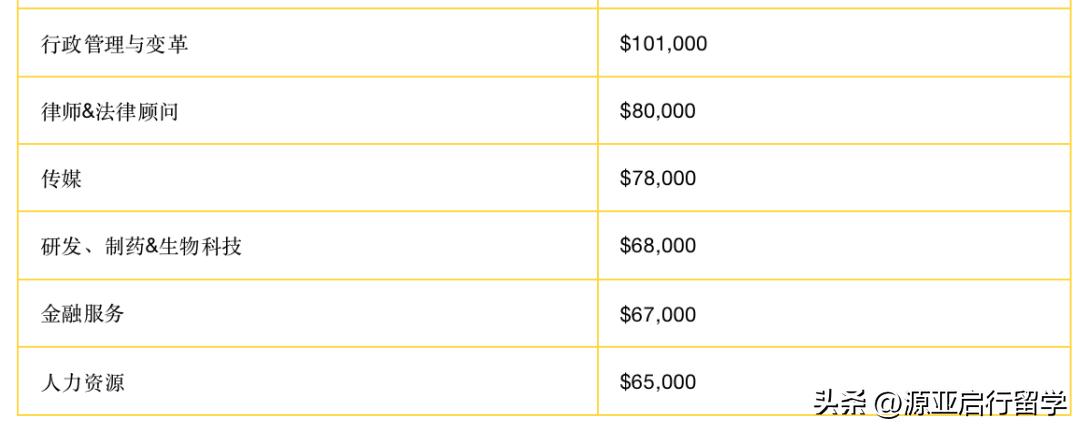Select the $68,000 salary value
1080x430 pixels.
[x=657, y=246]
